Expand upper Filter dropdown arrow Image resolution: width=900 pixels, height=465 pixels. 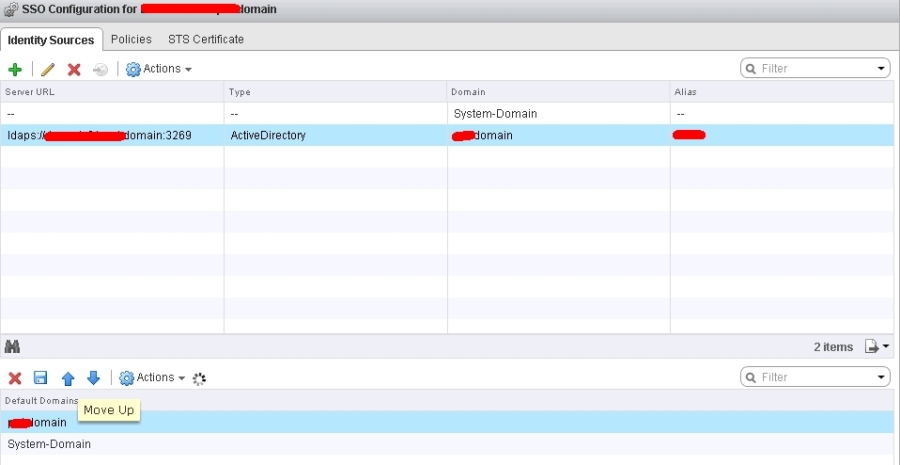pos(881,69)
